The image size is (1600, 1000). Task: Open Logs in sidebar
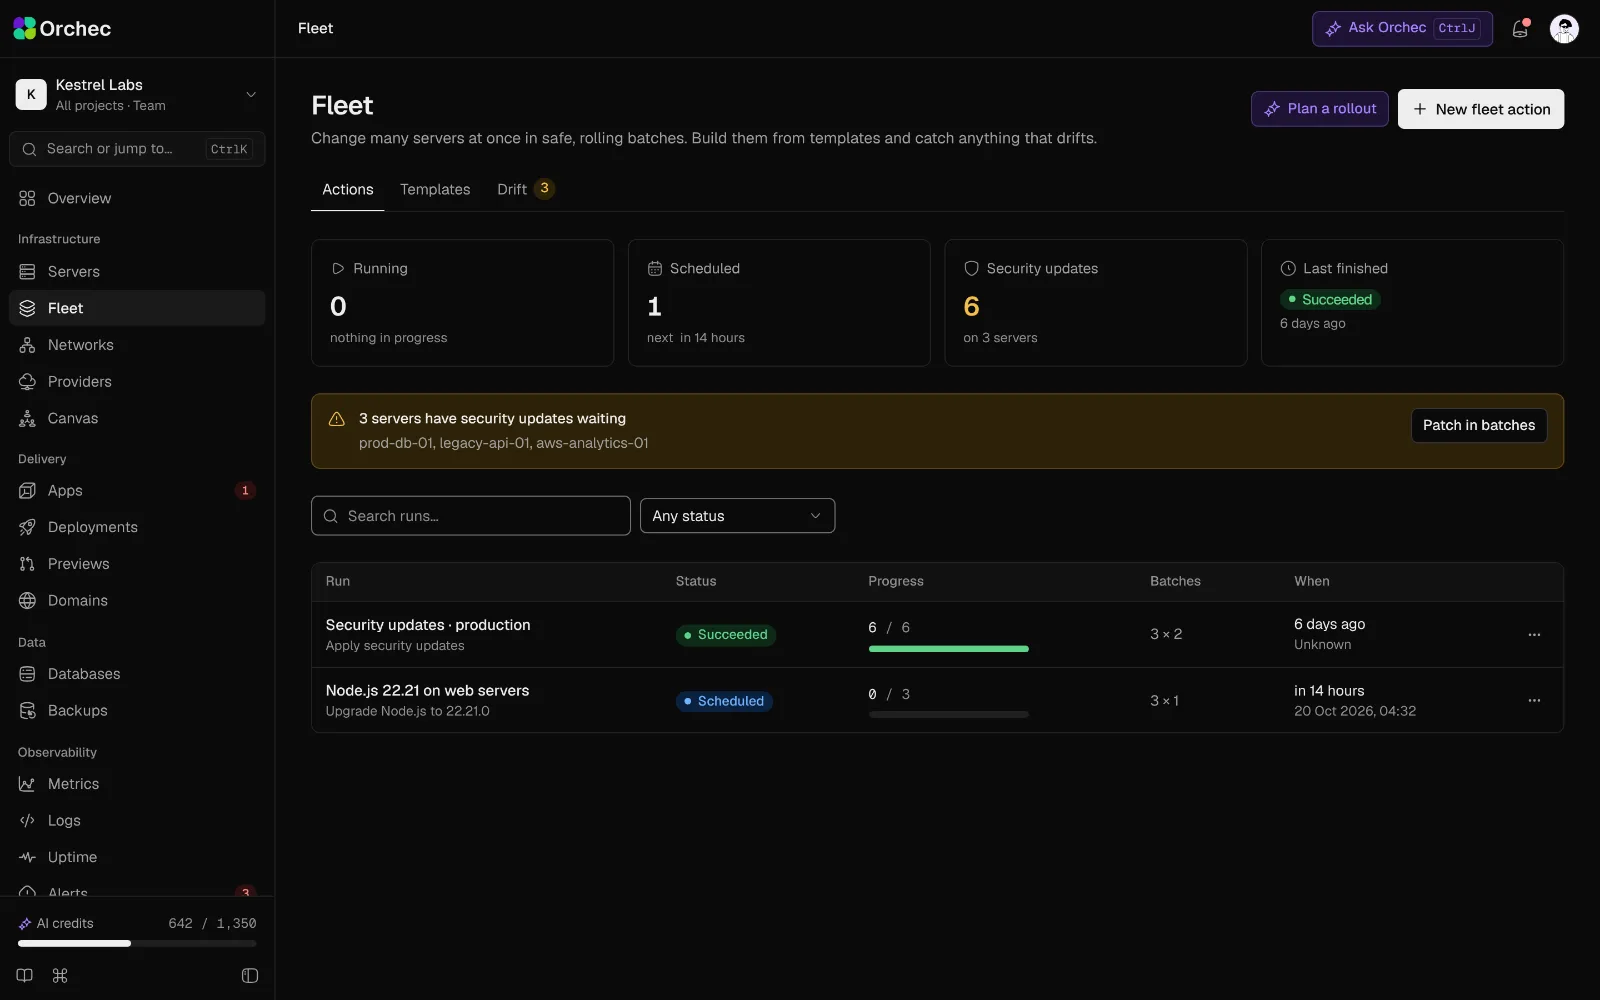point(137,820)
